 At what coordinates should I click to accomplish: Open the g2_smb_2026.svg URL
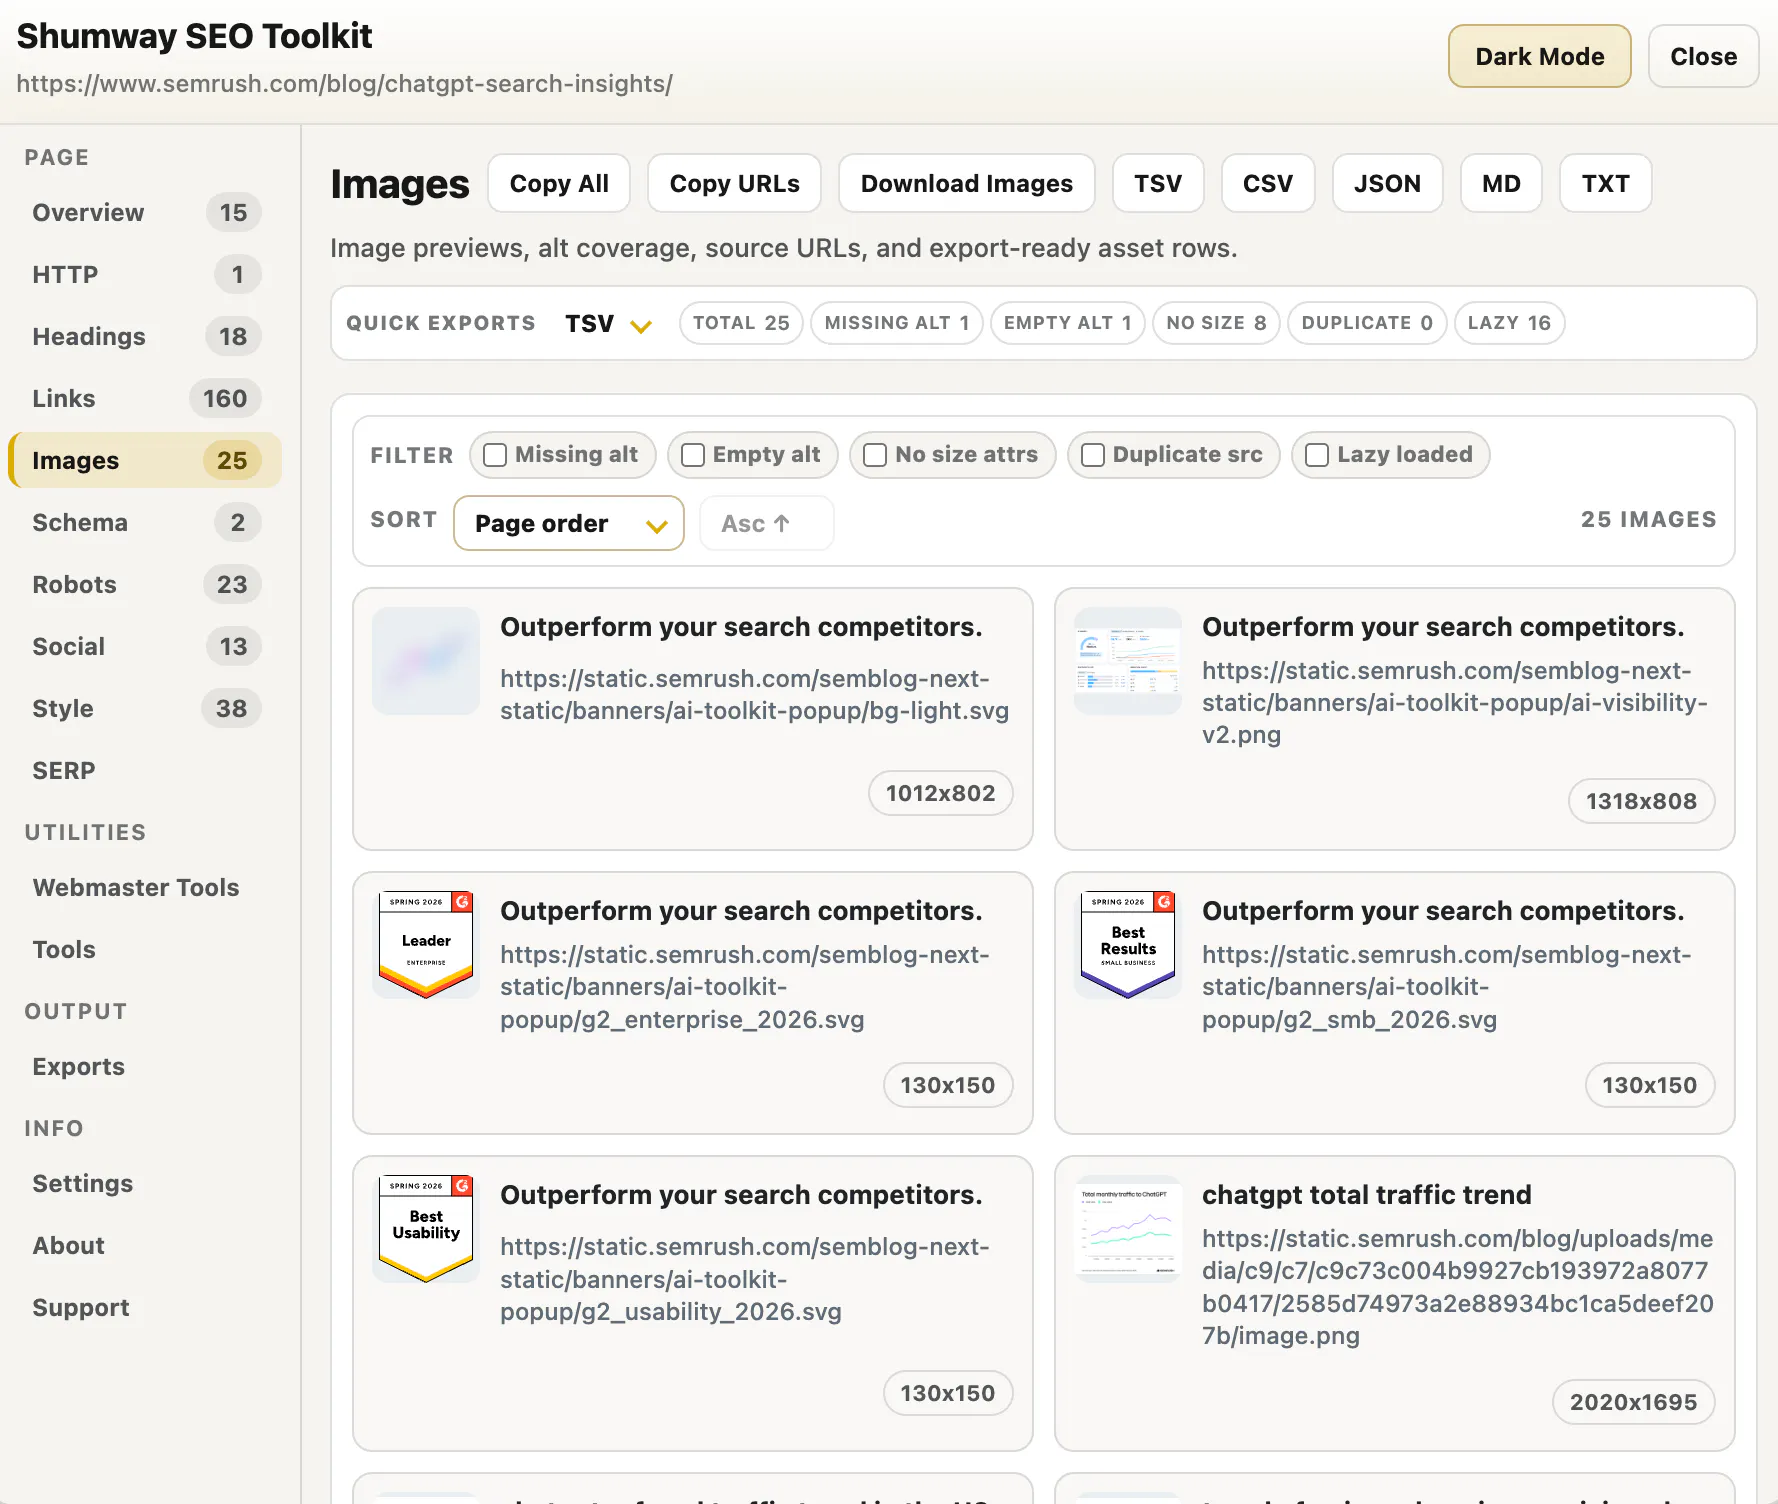pos(1447,987)
